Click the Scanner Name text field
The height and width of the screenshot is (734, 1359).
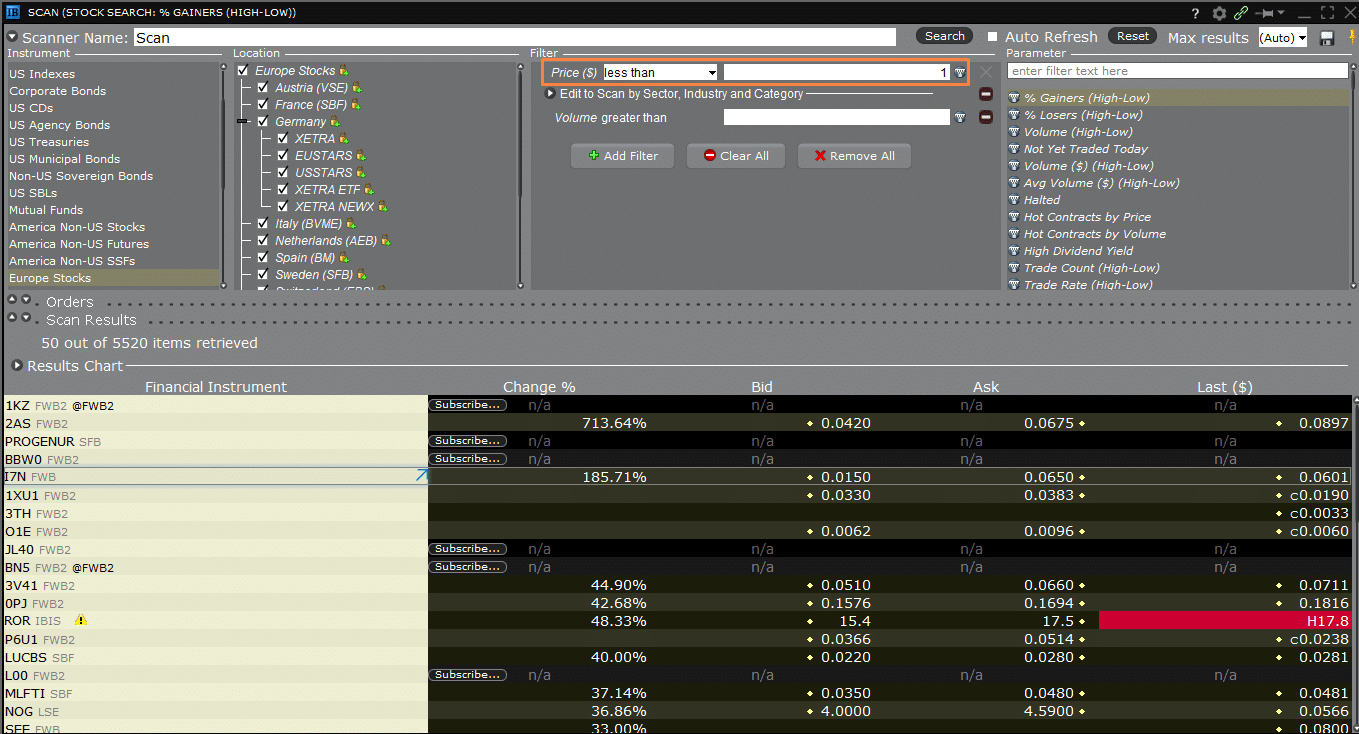click(514, 38)
